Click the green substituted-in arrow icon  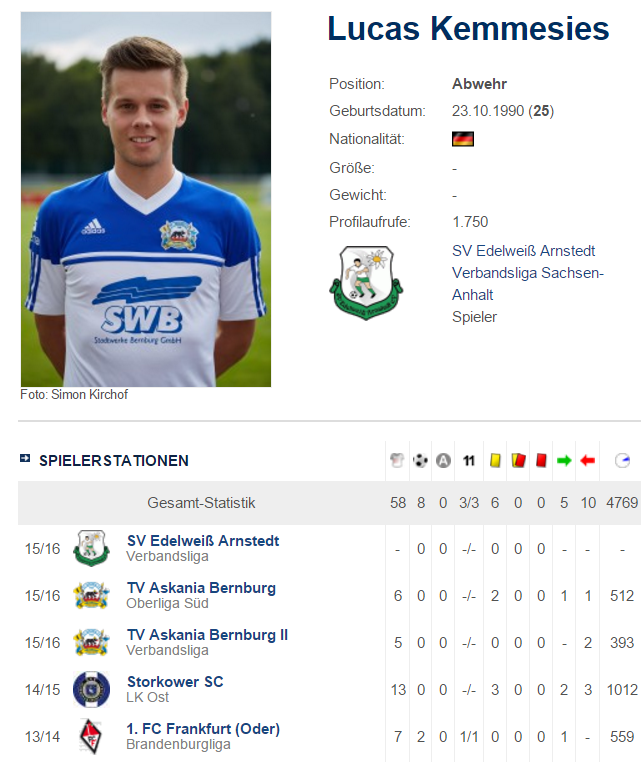(x=564, y=460)
